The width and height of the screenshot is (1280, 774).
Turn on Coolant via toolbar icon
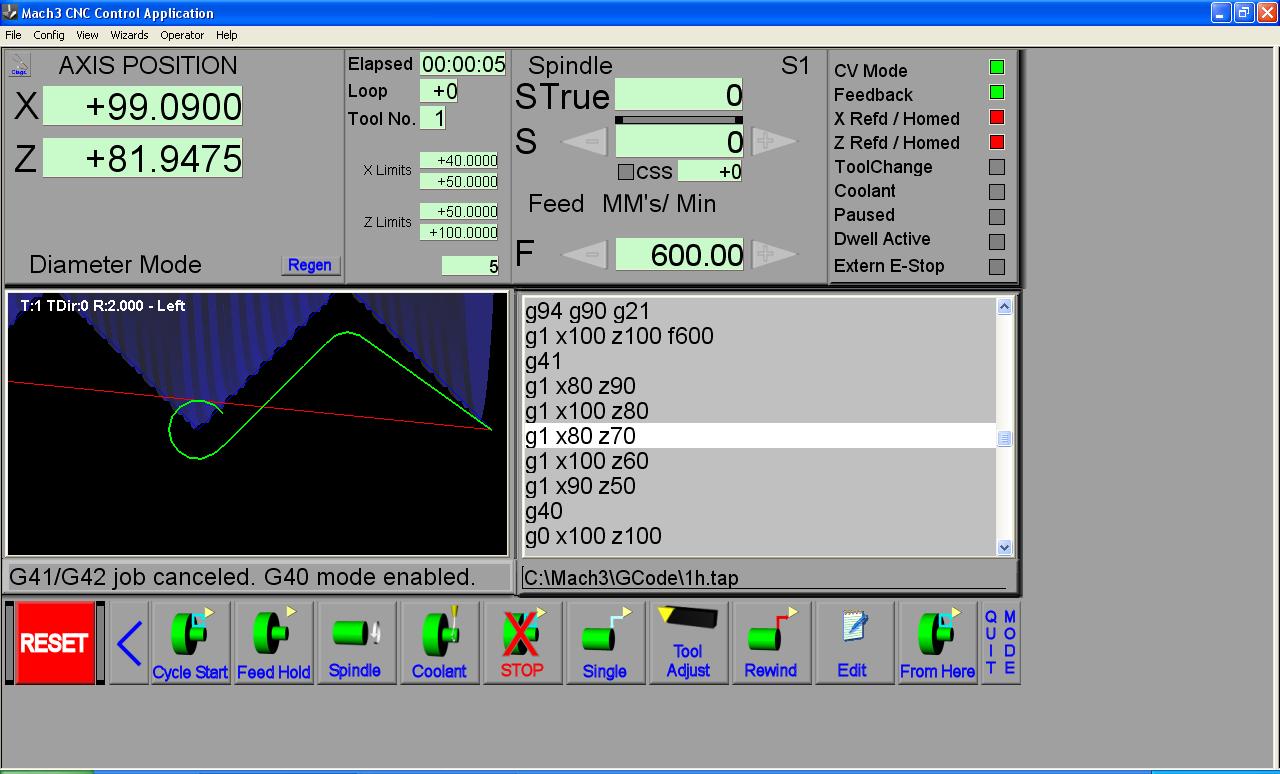click(439, 643)
